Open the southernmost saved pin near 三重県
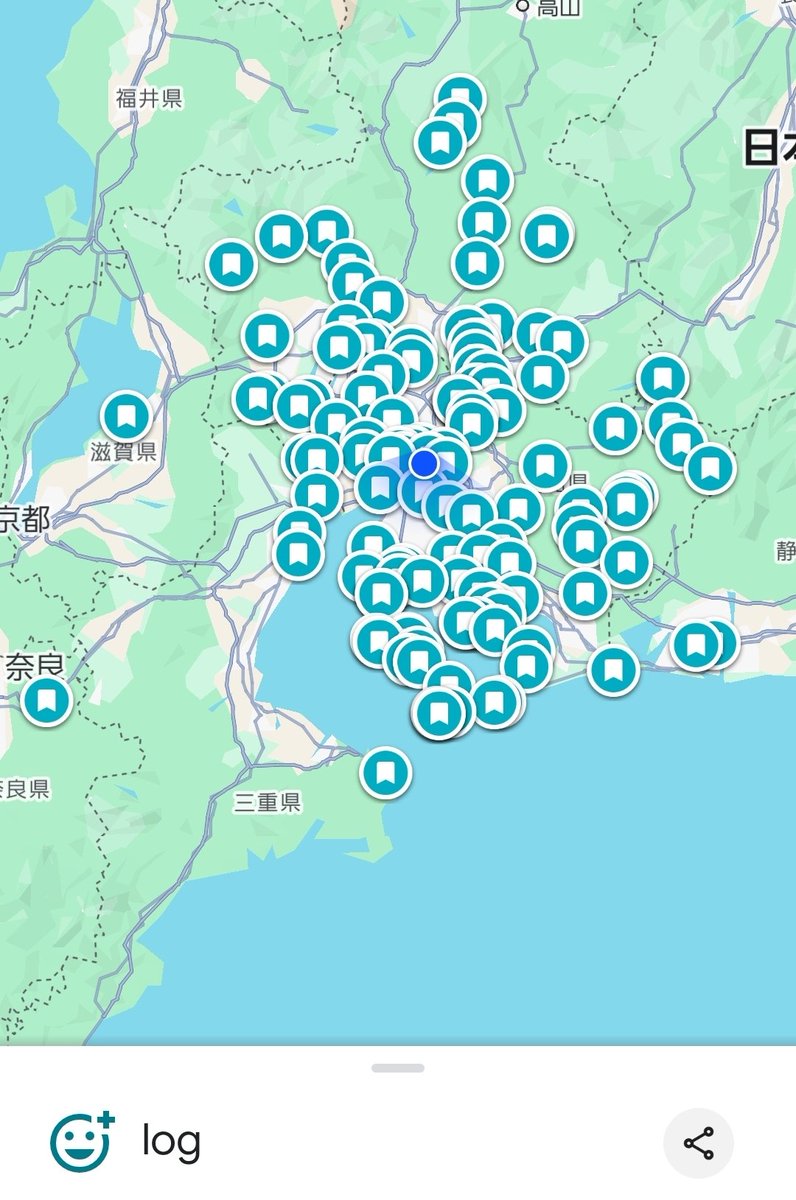Screen dimensions: 796x1200 pyautogui.click(x=385, y=772)
